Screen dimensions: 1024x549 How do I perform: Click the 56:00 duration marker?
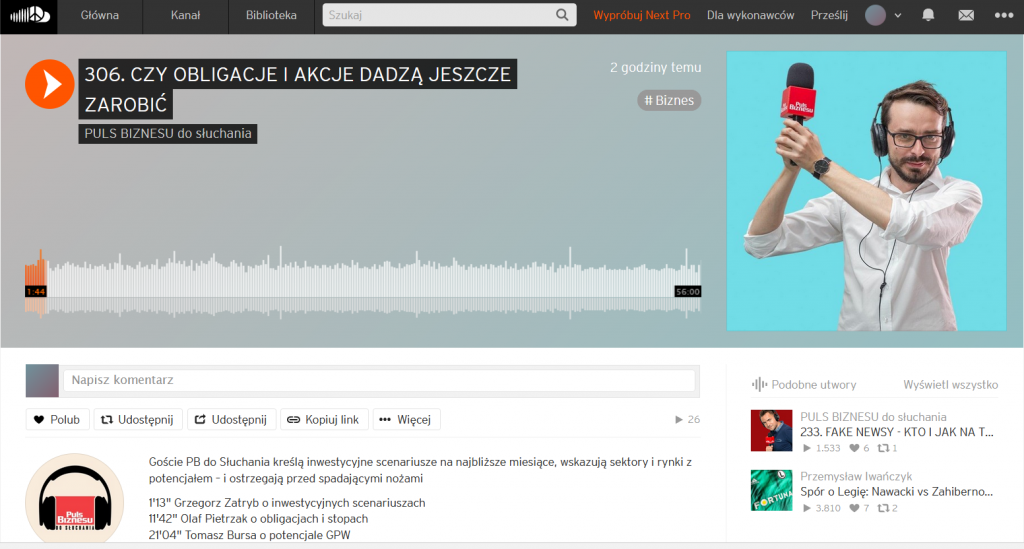688,292
